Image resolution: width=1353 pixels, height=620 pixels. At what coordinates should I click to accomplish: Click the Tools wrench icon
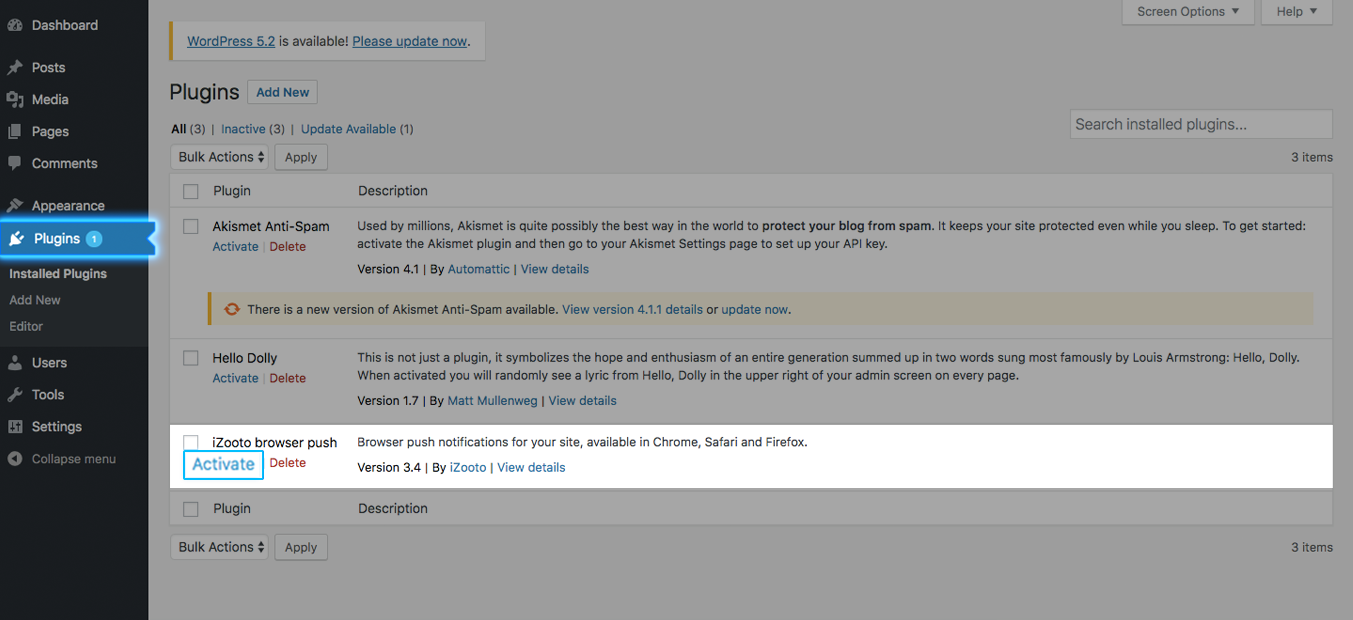[15, 395]
